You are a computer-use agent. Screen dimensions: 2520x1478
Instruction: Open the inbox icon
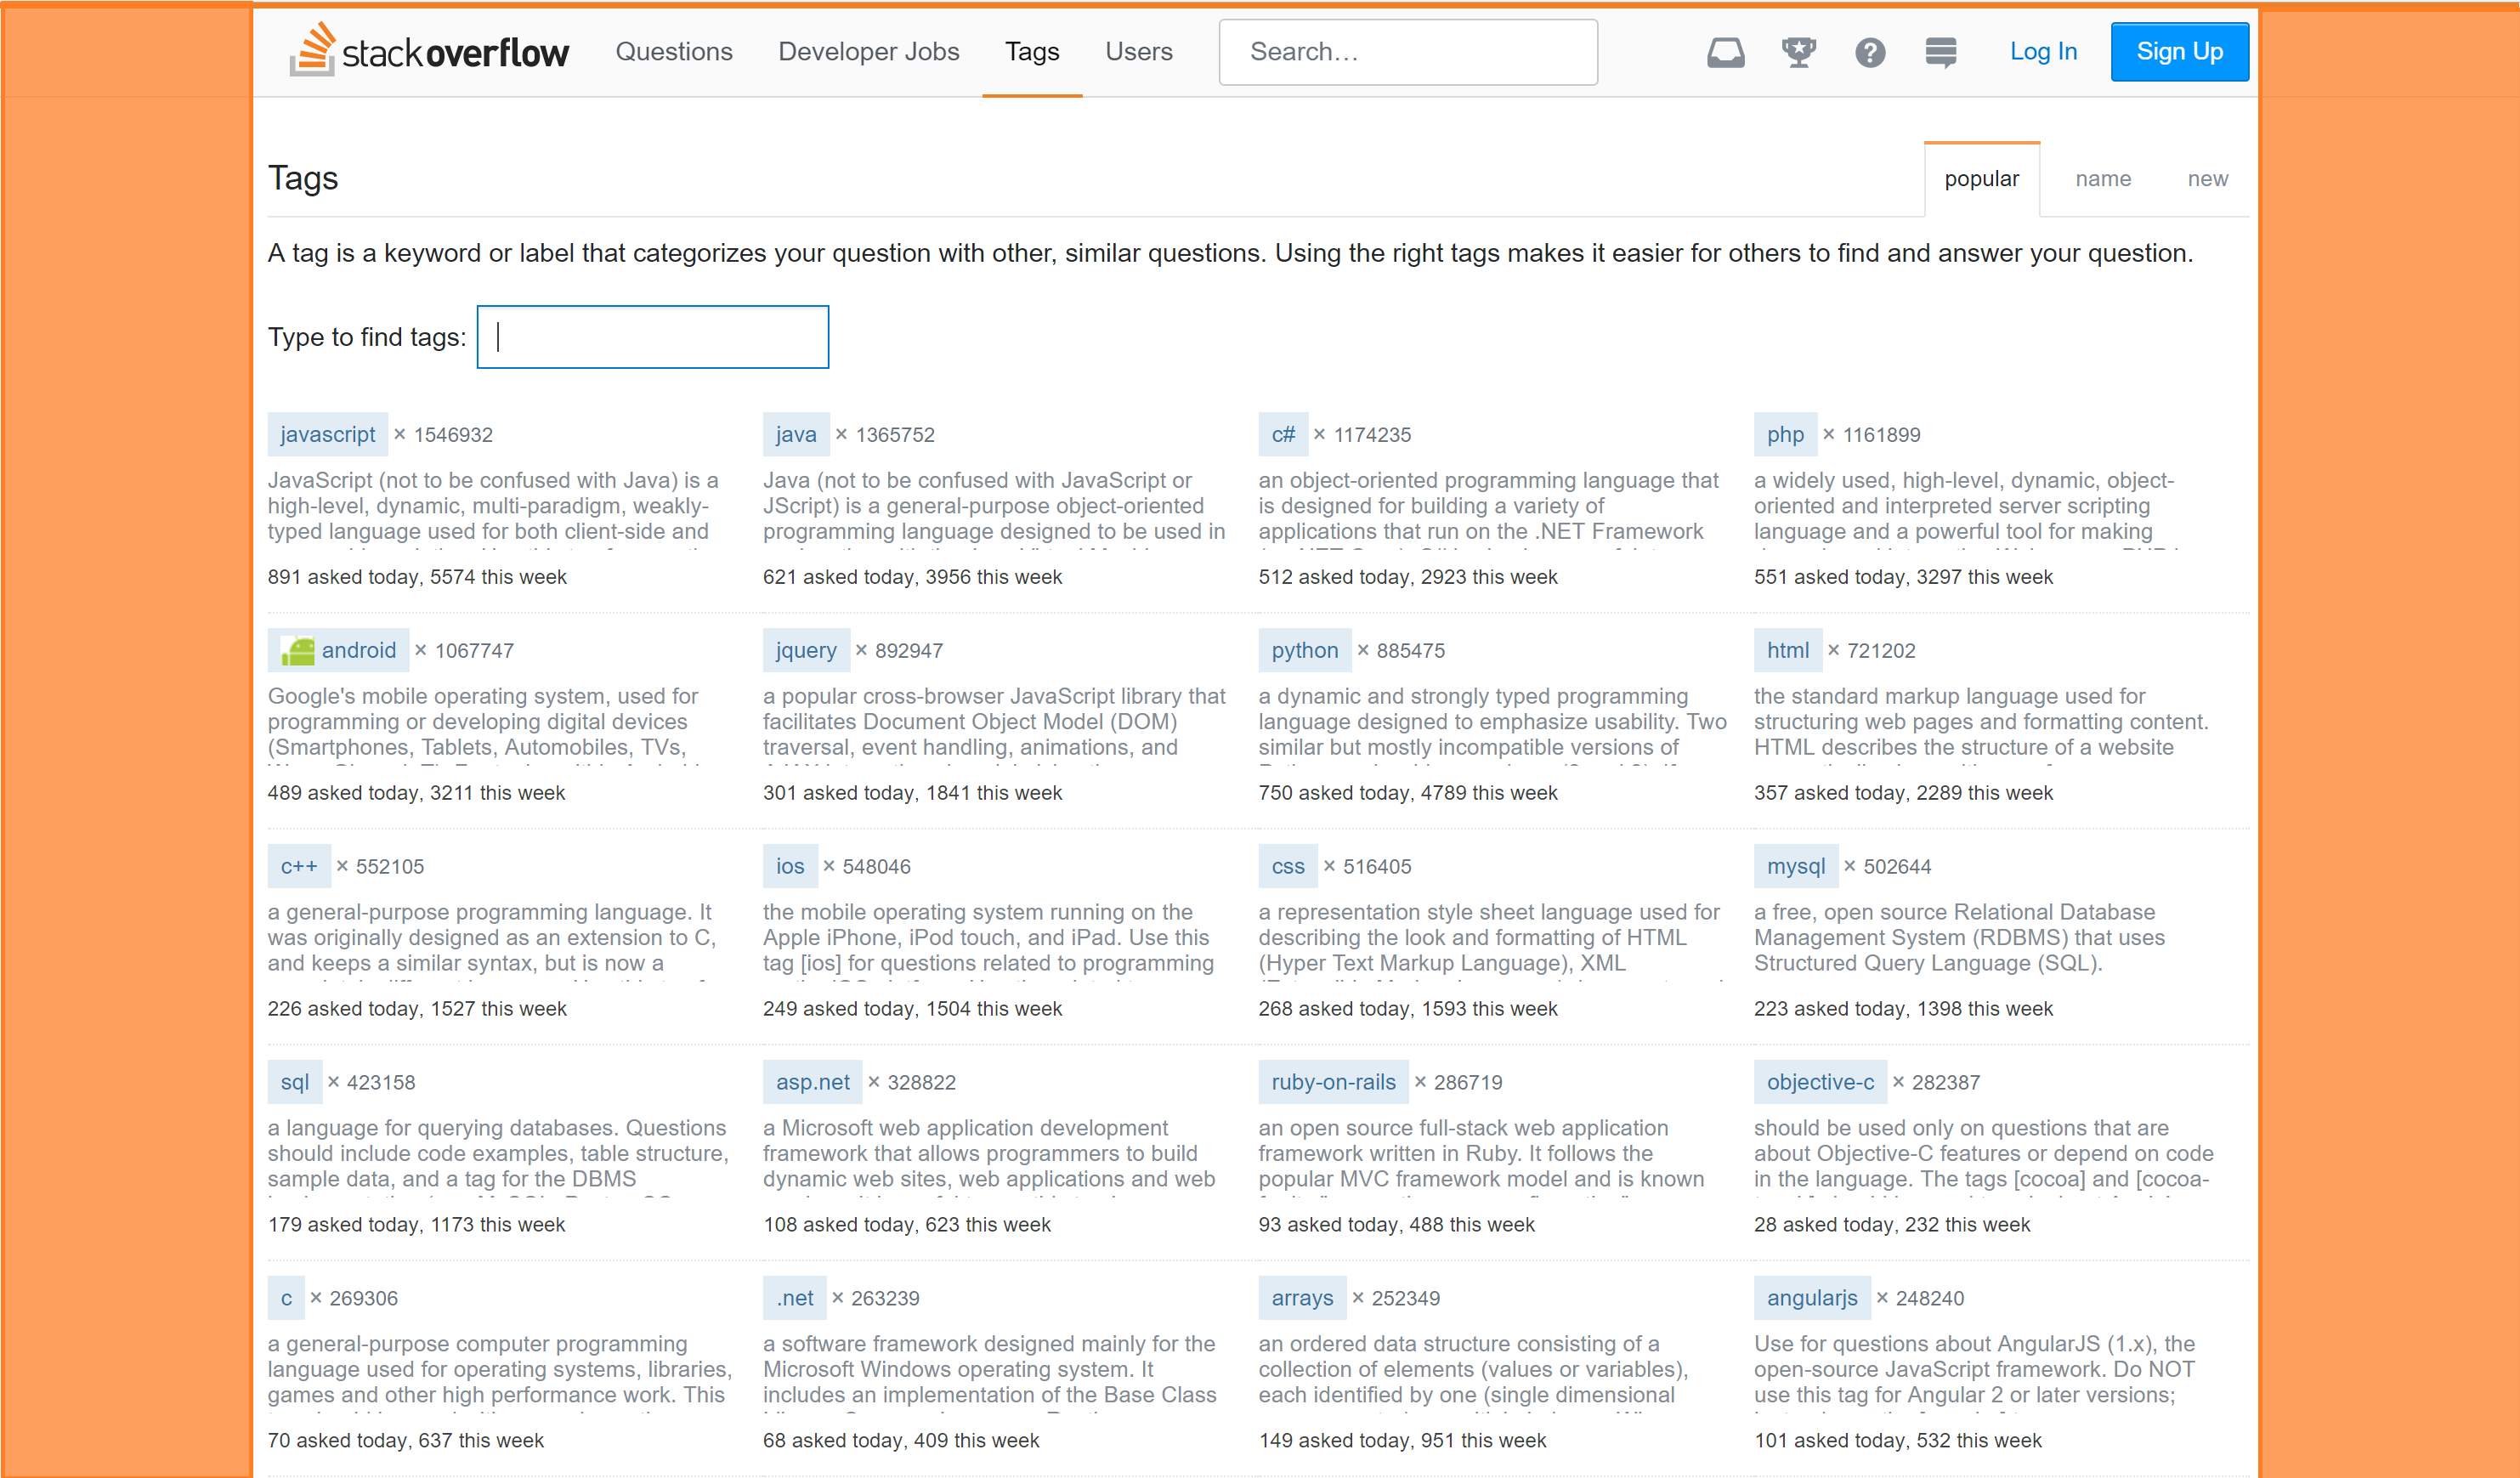tap(1725, 52)
